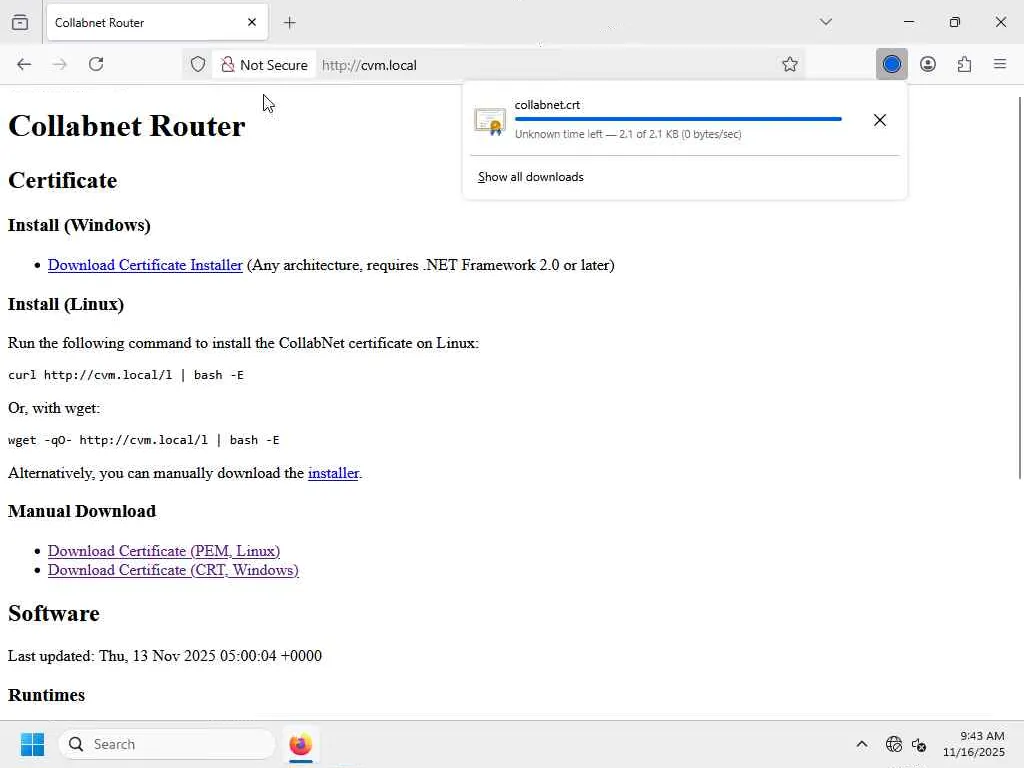Download Certificate (CRT, Windows)
The width and height of the screenshot is (1024, 768).
pyautogui.click(x=173, y=570)
